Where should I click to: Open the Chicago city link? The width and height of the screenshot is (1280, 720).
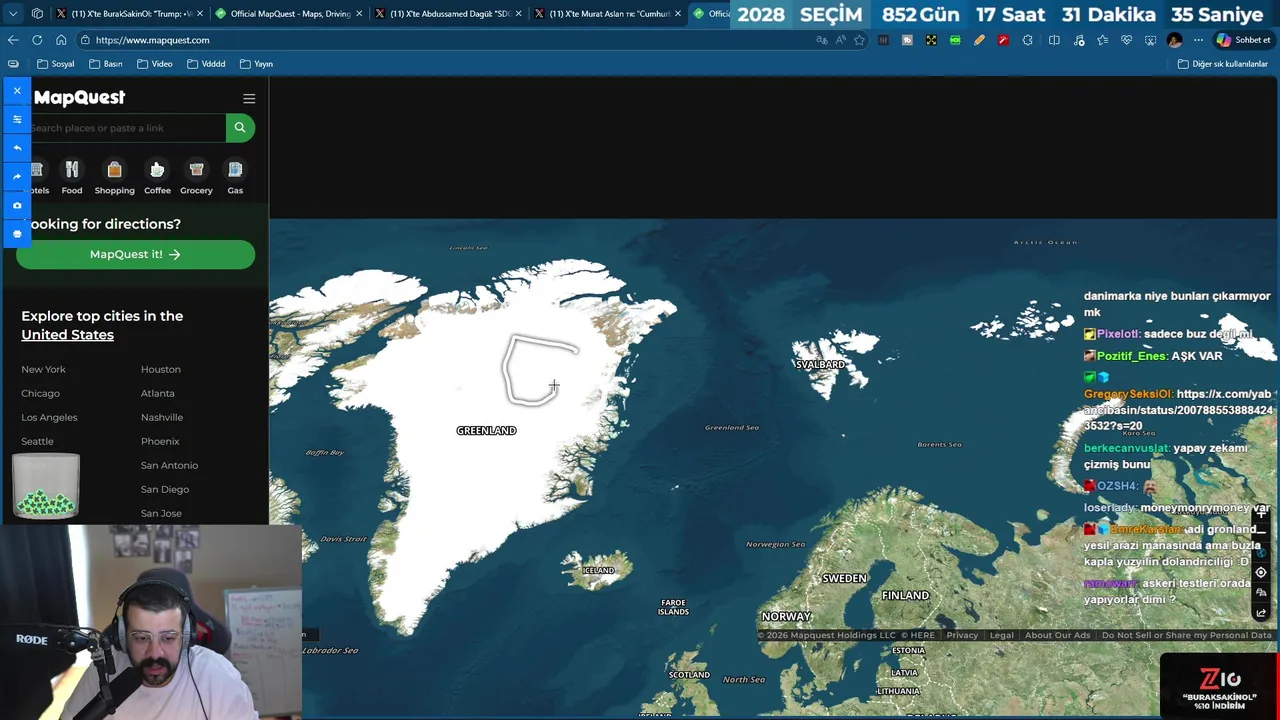click(x=40, y=393)
